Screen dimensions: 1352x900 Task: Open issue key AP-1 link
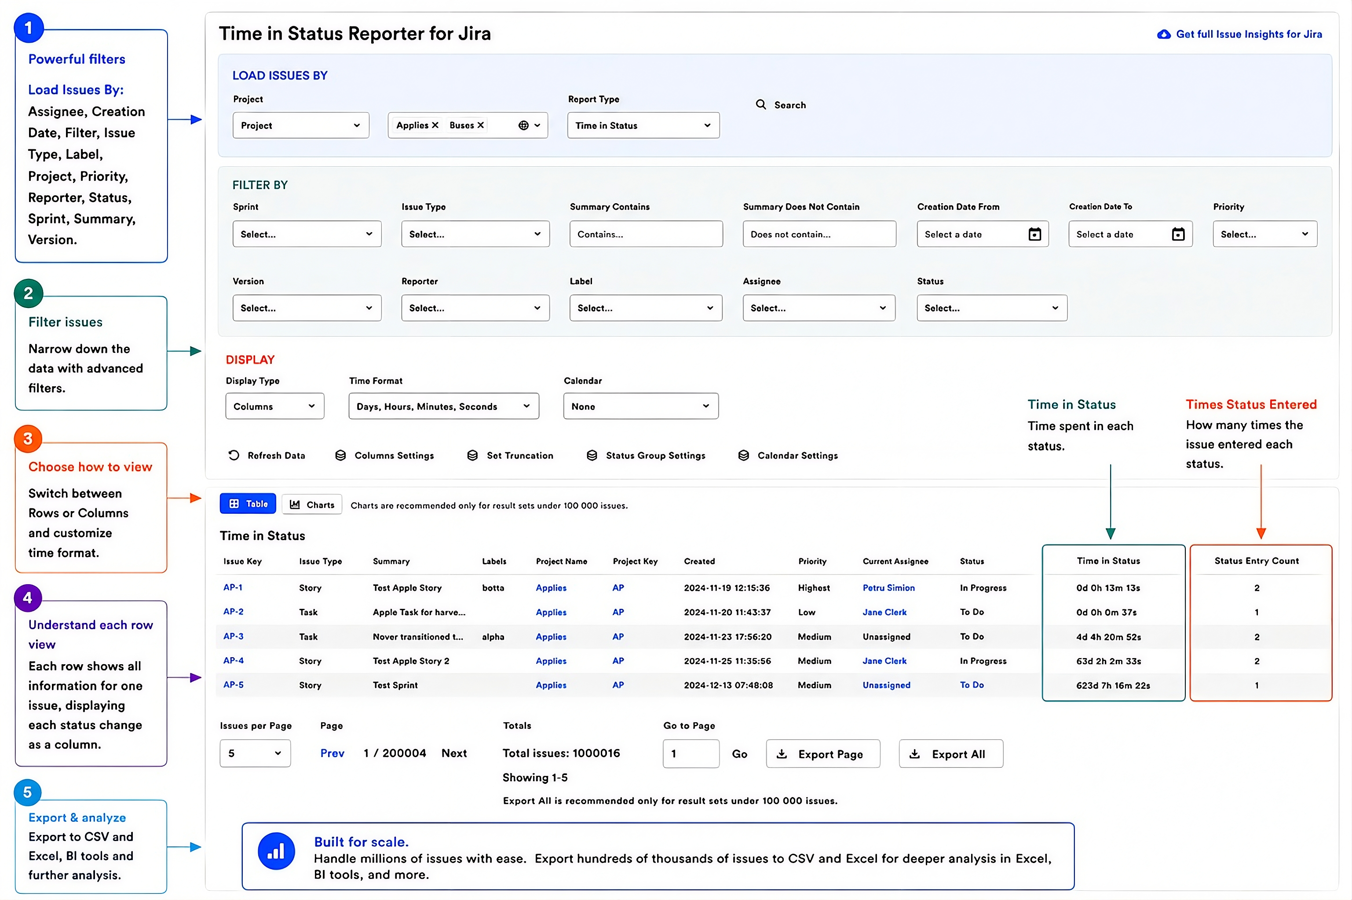coord(233,588)
